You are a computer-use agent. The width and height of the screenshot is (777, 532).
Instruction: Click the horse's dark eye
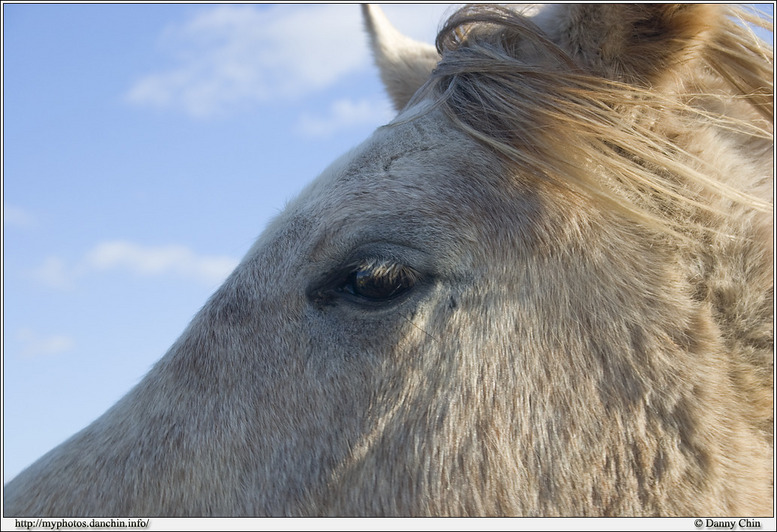(378, 284)
